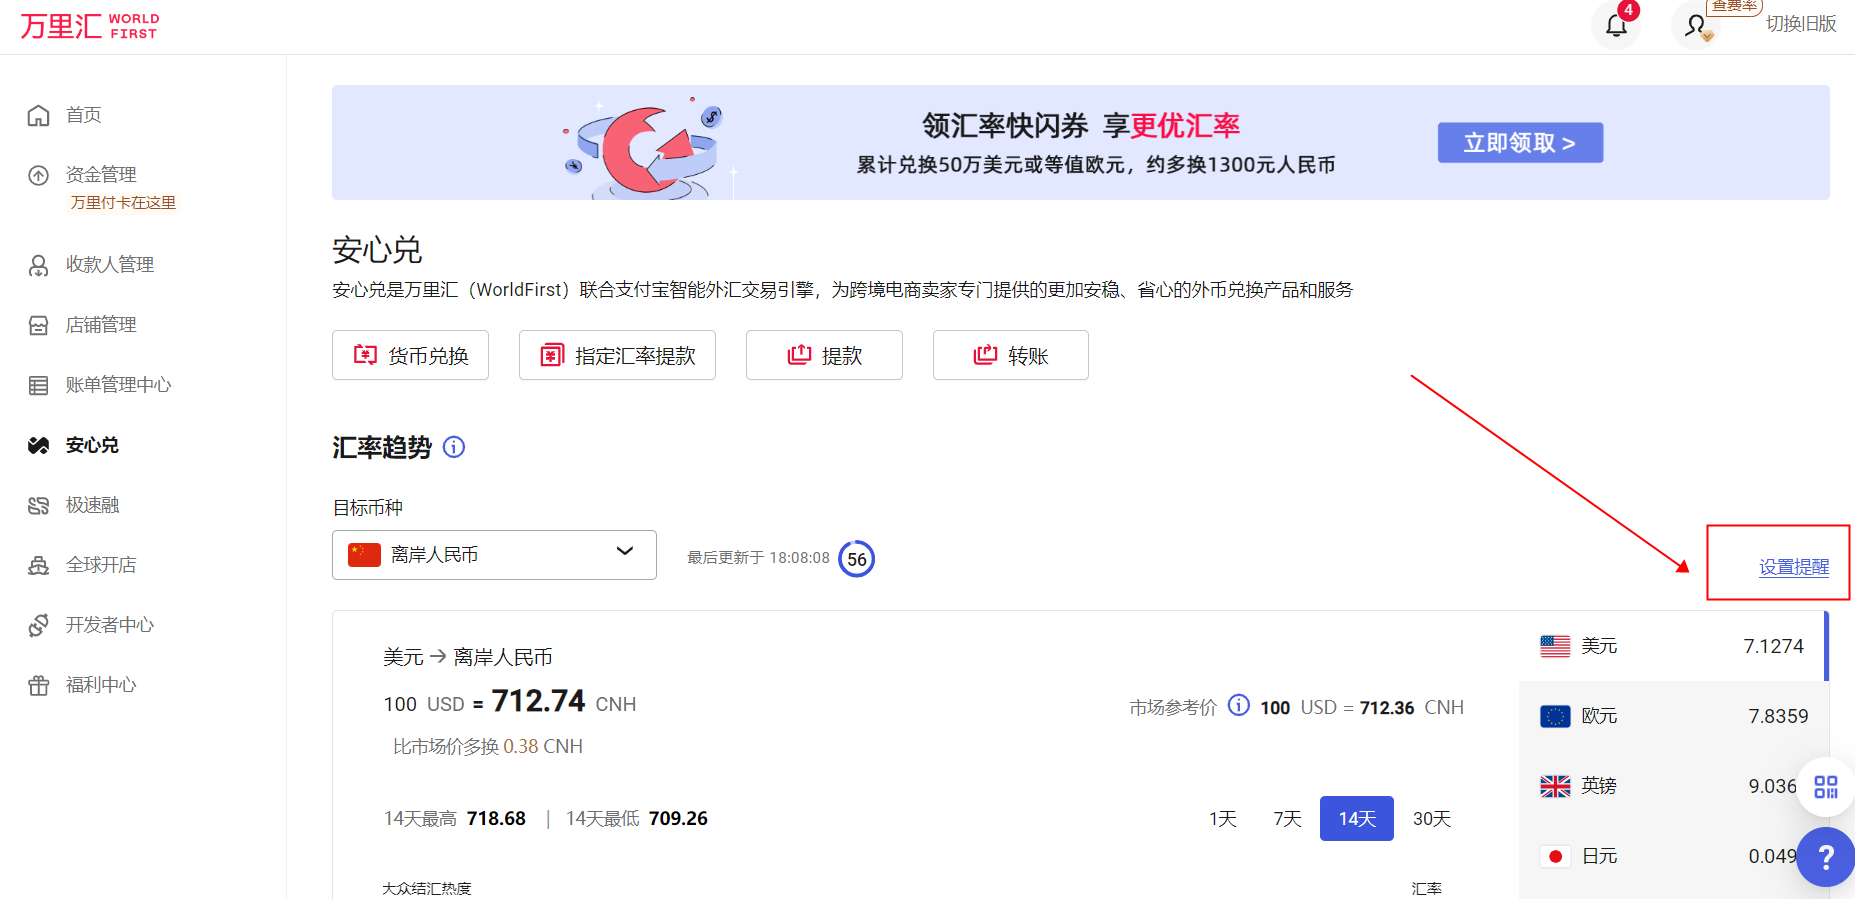Click the 立即领取 banner button
Viewport: 1855px width, 899px height.
(1519, 143)
